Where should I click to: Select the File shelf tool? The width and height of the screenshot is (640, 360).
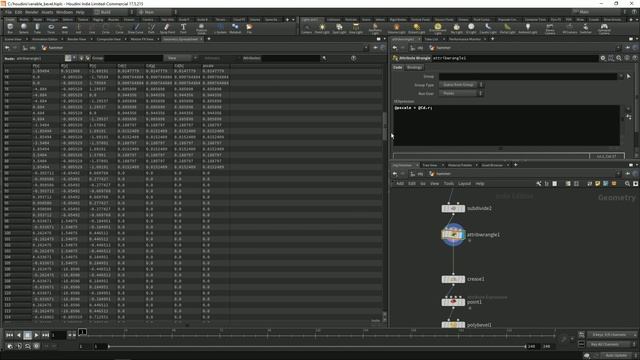tap(249, 28)
